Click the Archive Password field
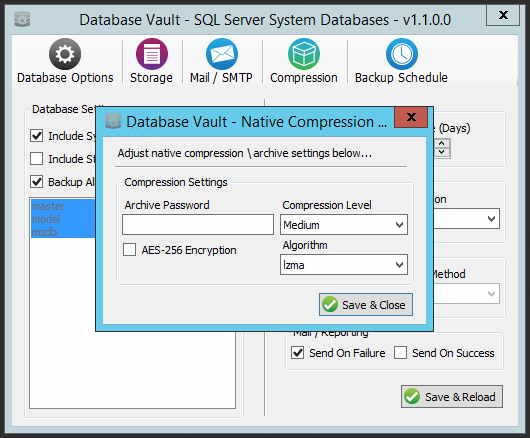Image resolution: width=530 pixels, height=438 pixels. coord(198,224)
